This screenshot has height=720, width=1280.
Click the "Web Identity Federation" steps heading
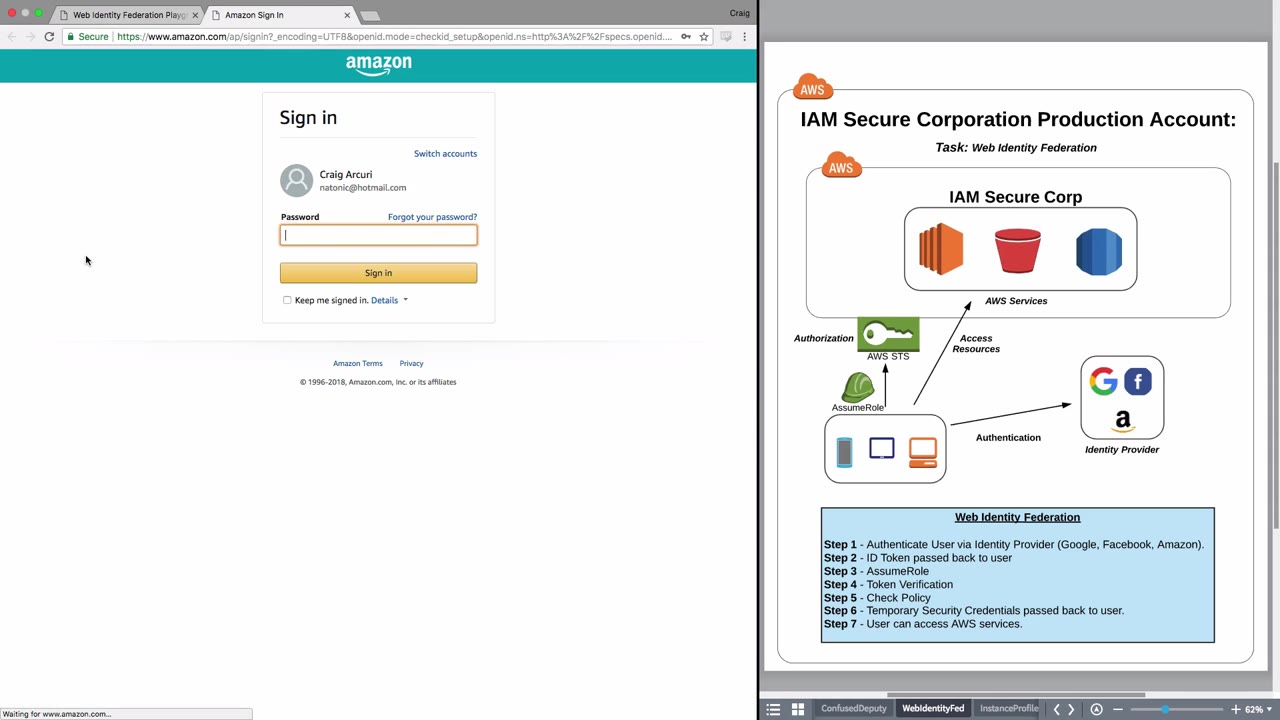point(1017,518)
